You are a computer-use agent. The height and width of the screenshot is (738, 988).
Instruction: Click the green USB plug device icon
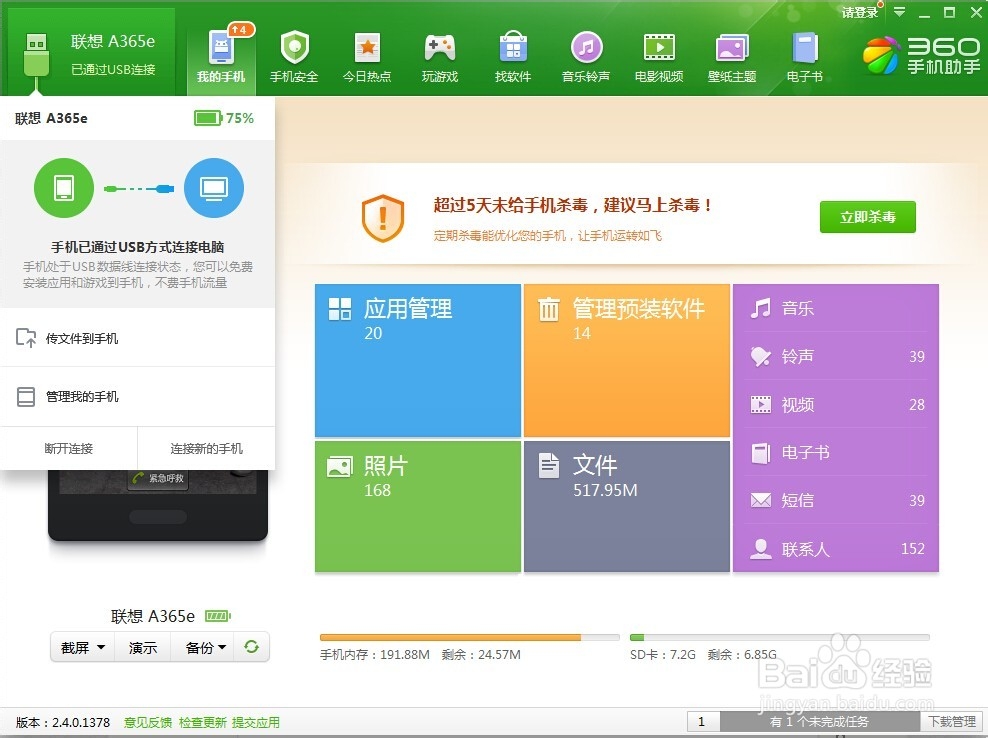point(35,57)
